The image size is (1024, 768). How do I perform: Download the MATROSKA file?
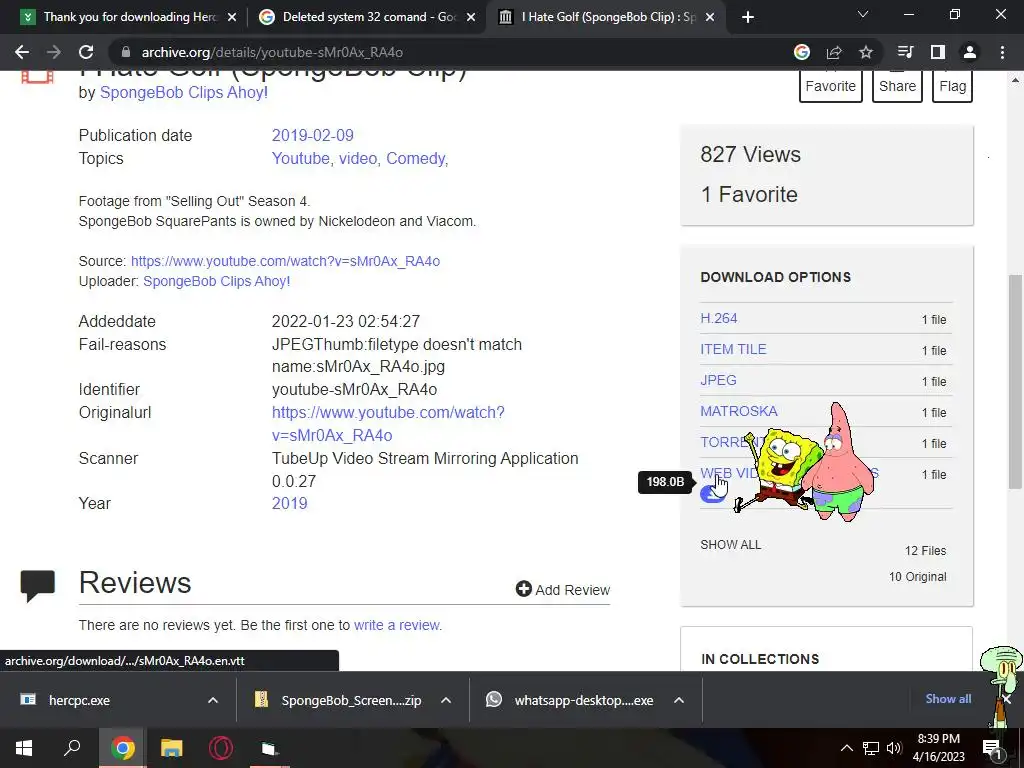click(739, 411)
